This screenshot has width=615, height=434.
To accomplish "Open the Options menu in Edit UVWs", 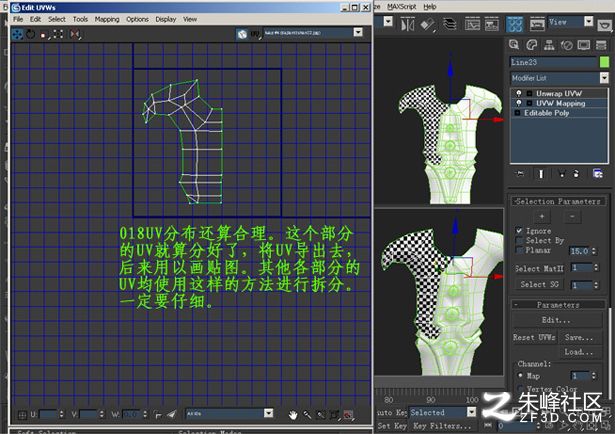I will pyautogui.click(x=137, y=19).
